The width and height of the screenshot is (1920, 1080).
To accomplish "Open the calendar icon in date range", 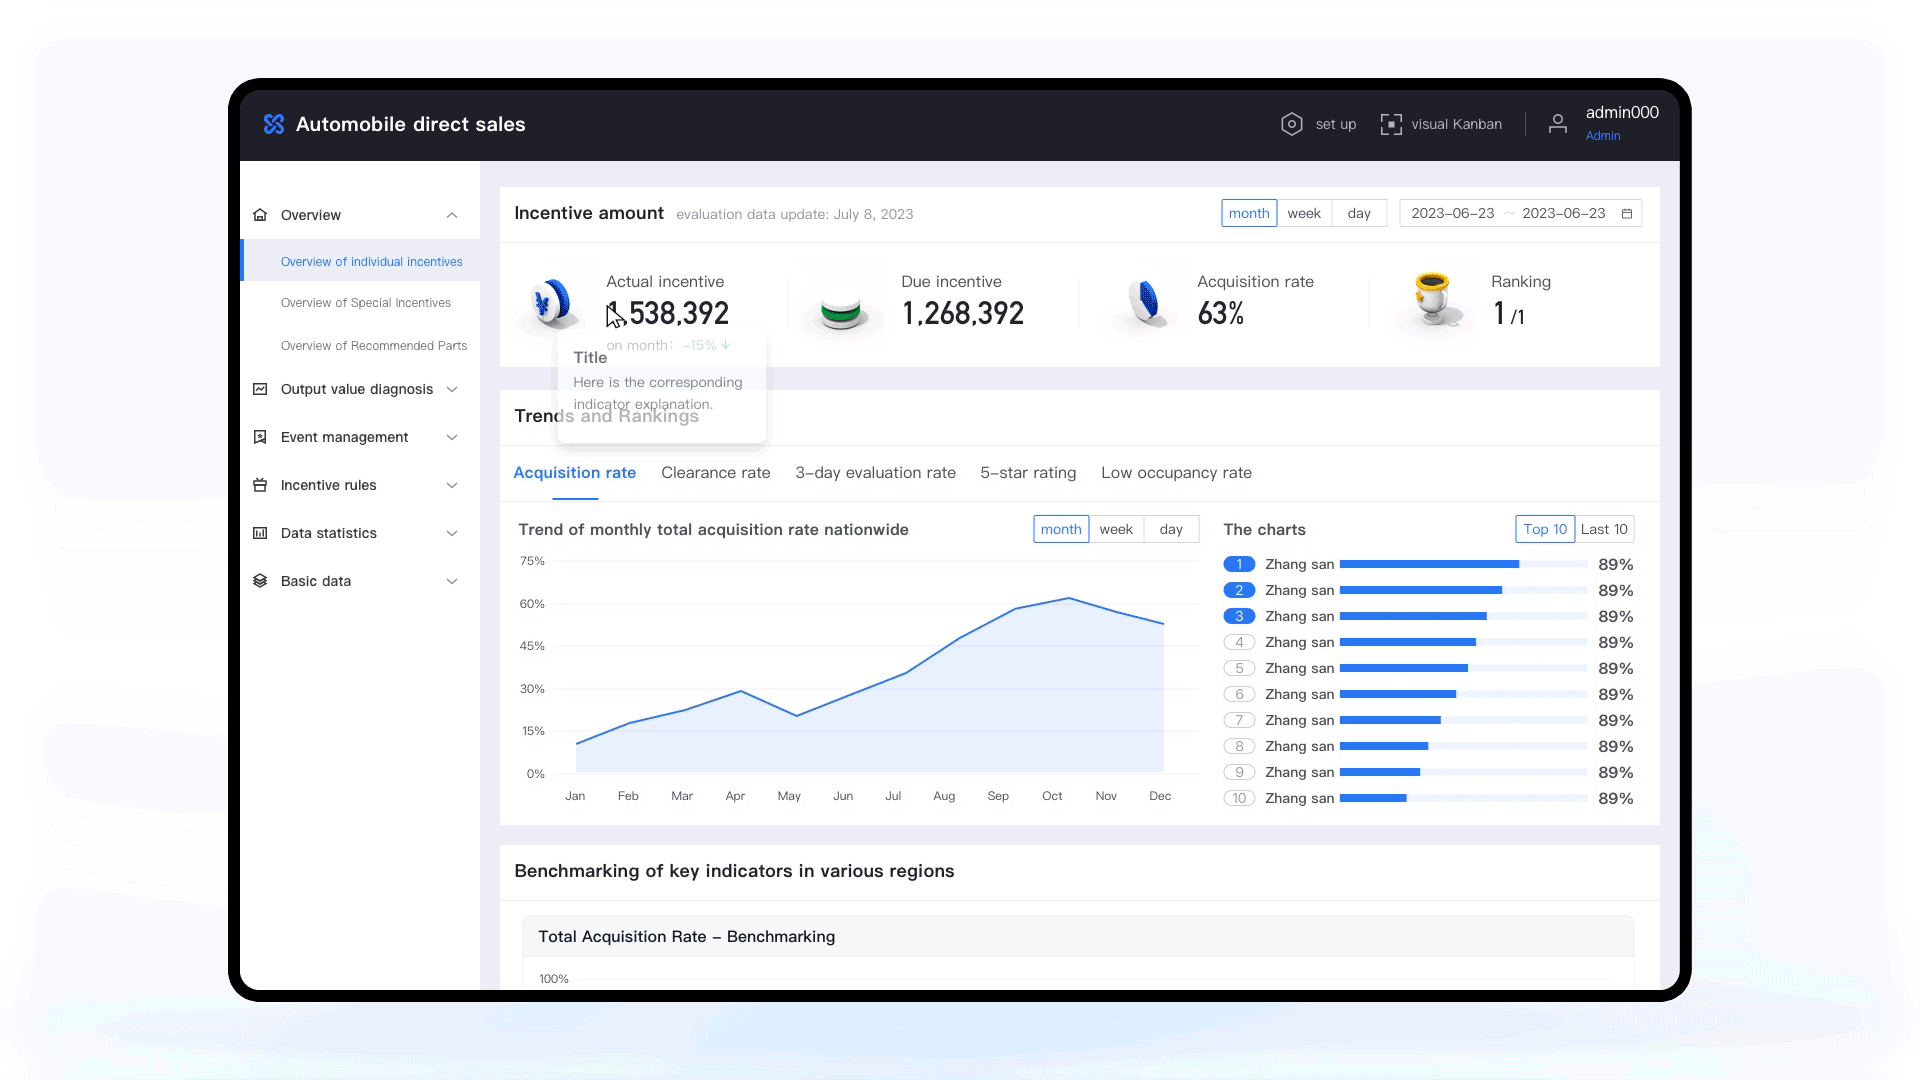I will [x=1627, y=213].
